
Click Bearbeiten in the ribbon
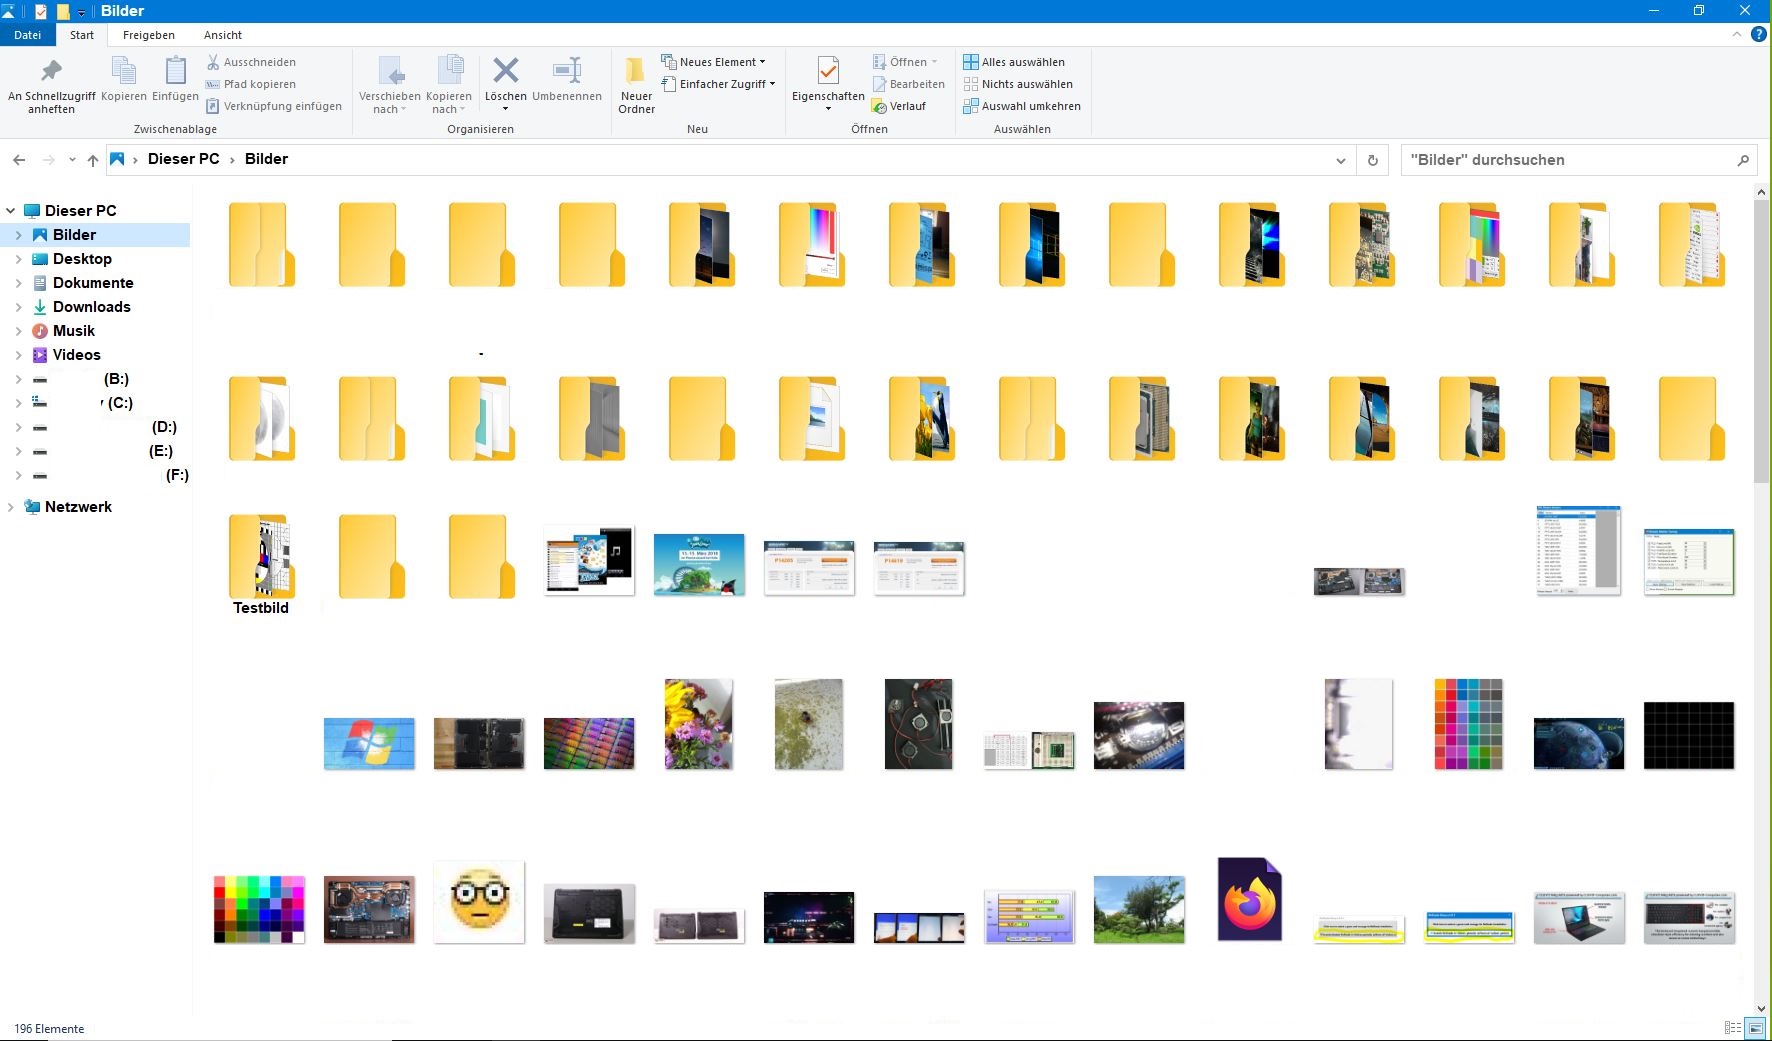click(x=908, y=84)
